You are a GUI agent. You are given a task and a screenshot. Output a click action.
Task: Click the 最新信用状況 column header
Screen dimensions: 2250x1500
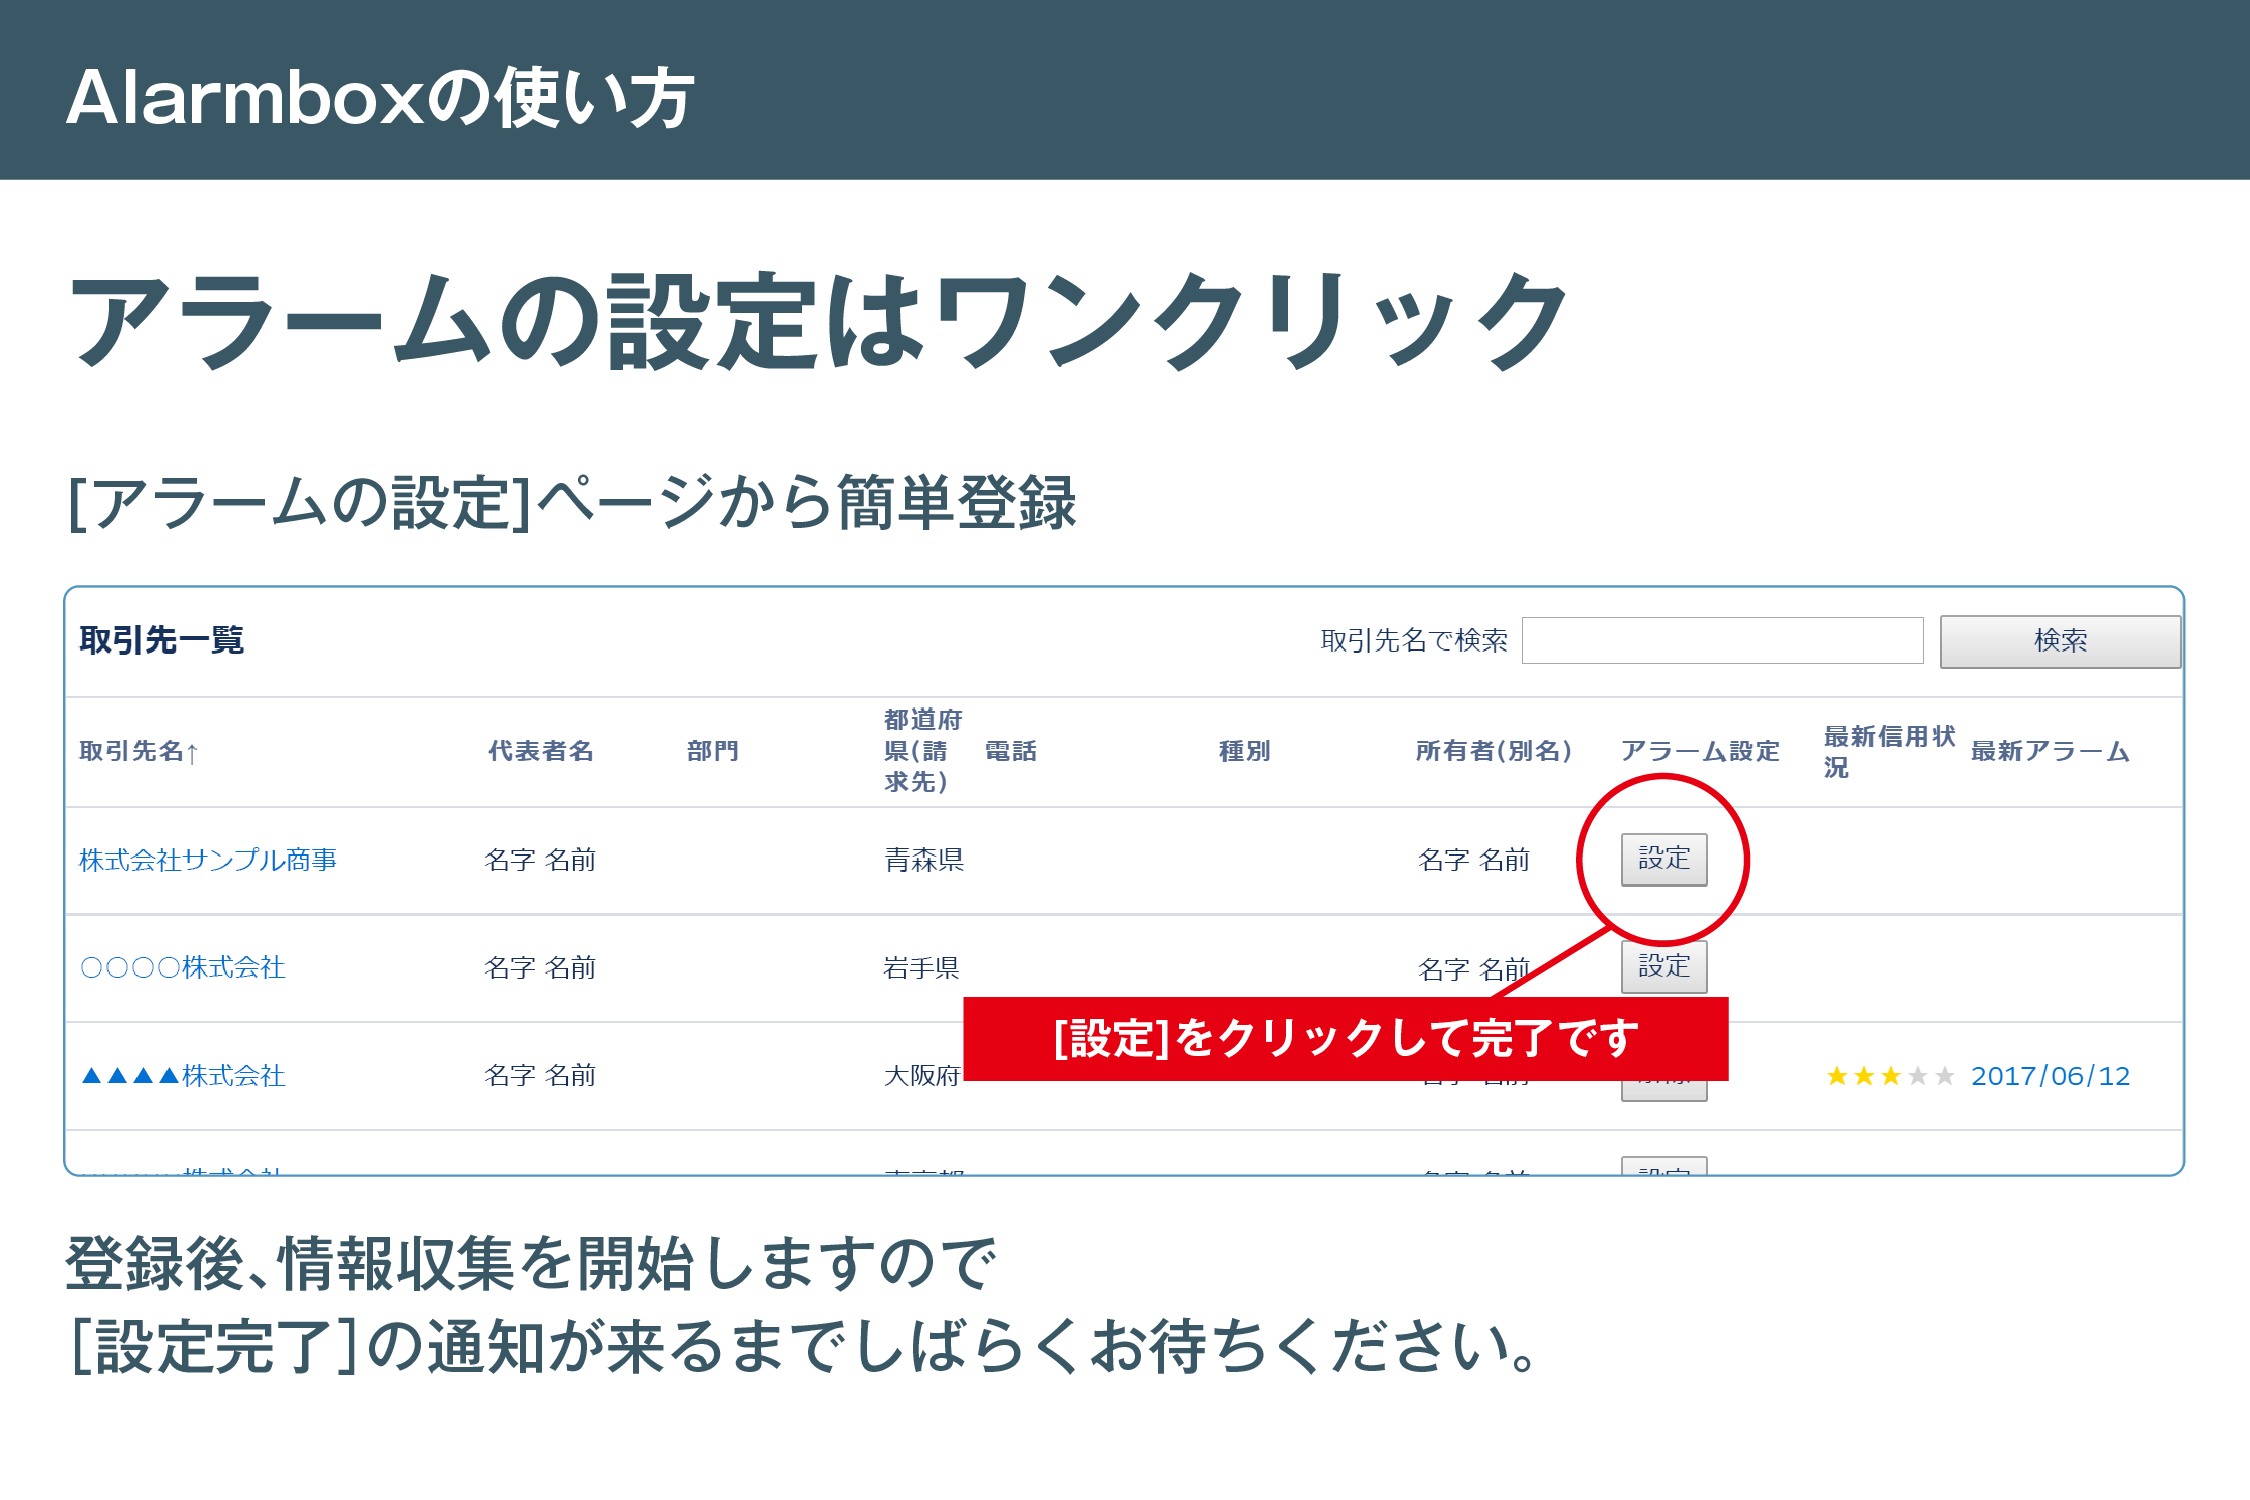pyautogui.click(x=1889, y=752)
